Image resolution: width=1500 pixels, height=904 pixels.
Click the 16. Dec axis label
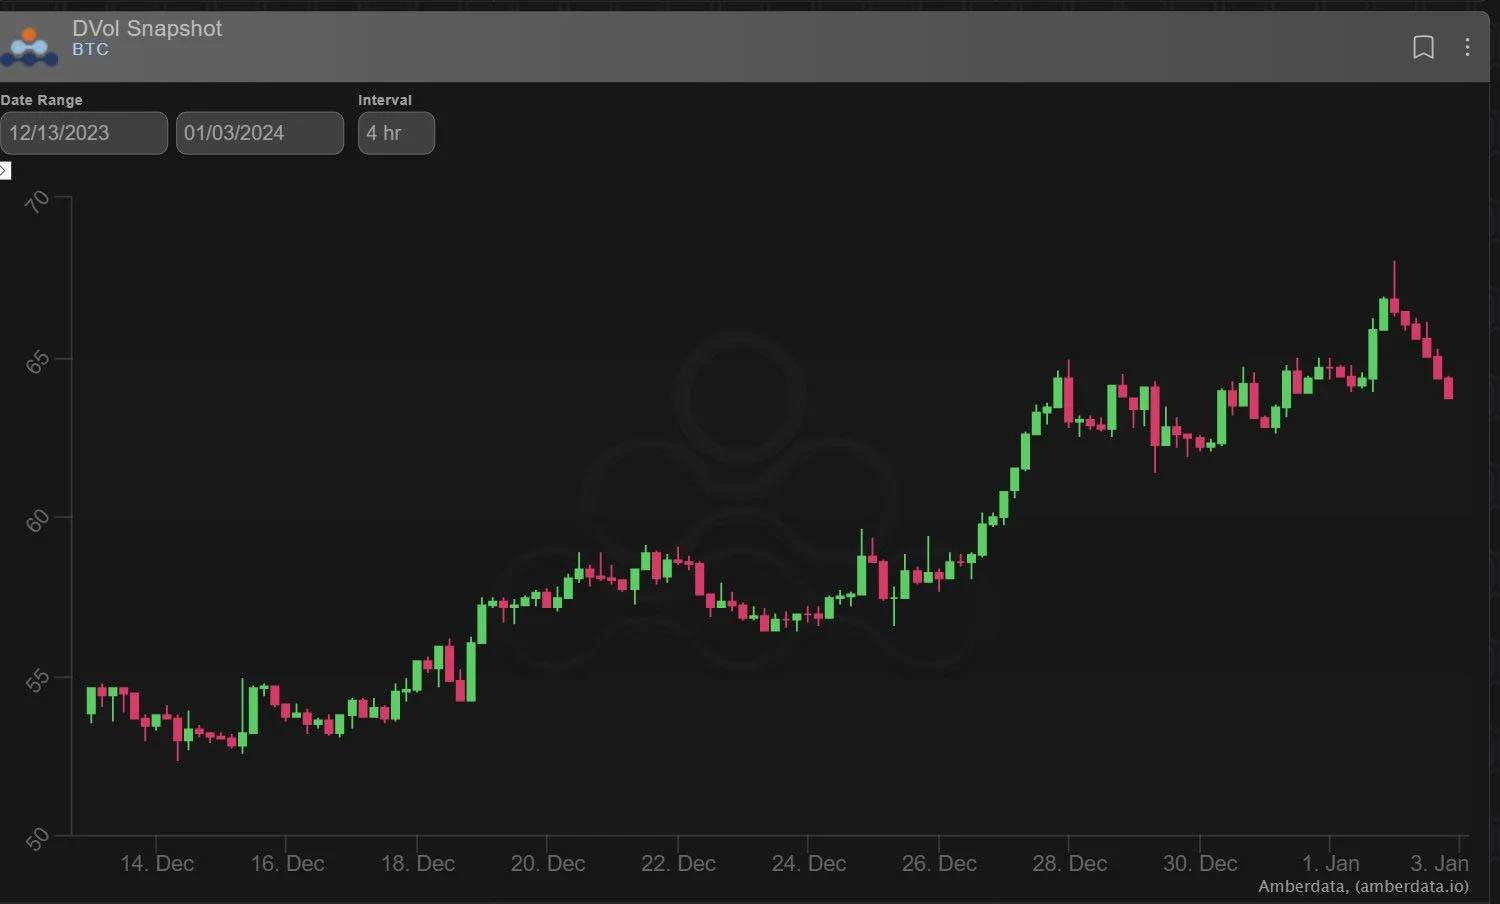[x=287, y=863]
